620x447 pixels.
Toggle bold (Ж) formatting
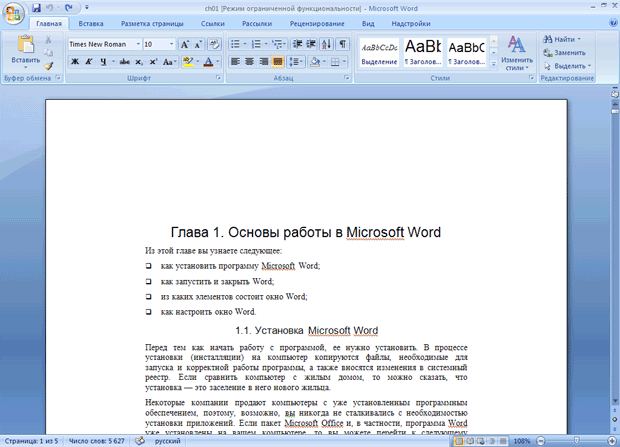[x=75, y=62]
